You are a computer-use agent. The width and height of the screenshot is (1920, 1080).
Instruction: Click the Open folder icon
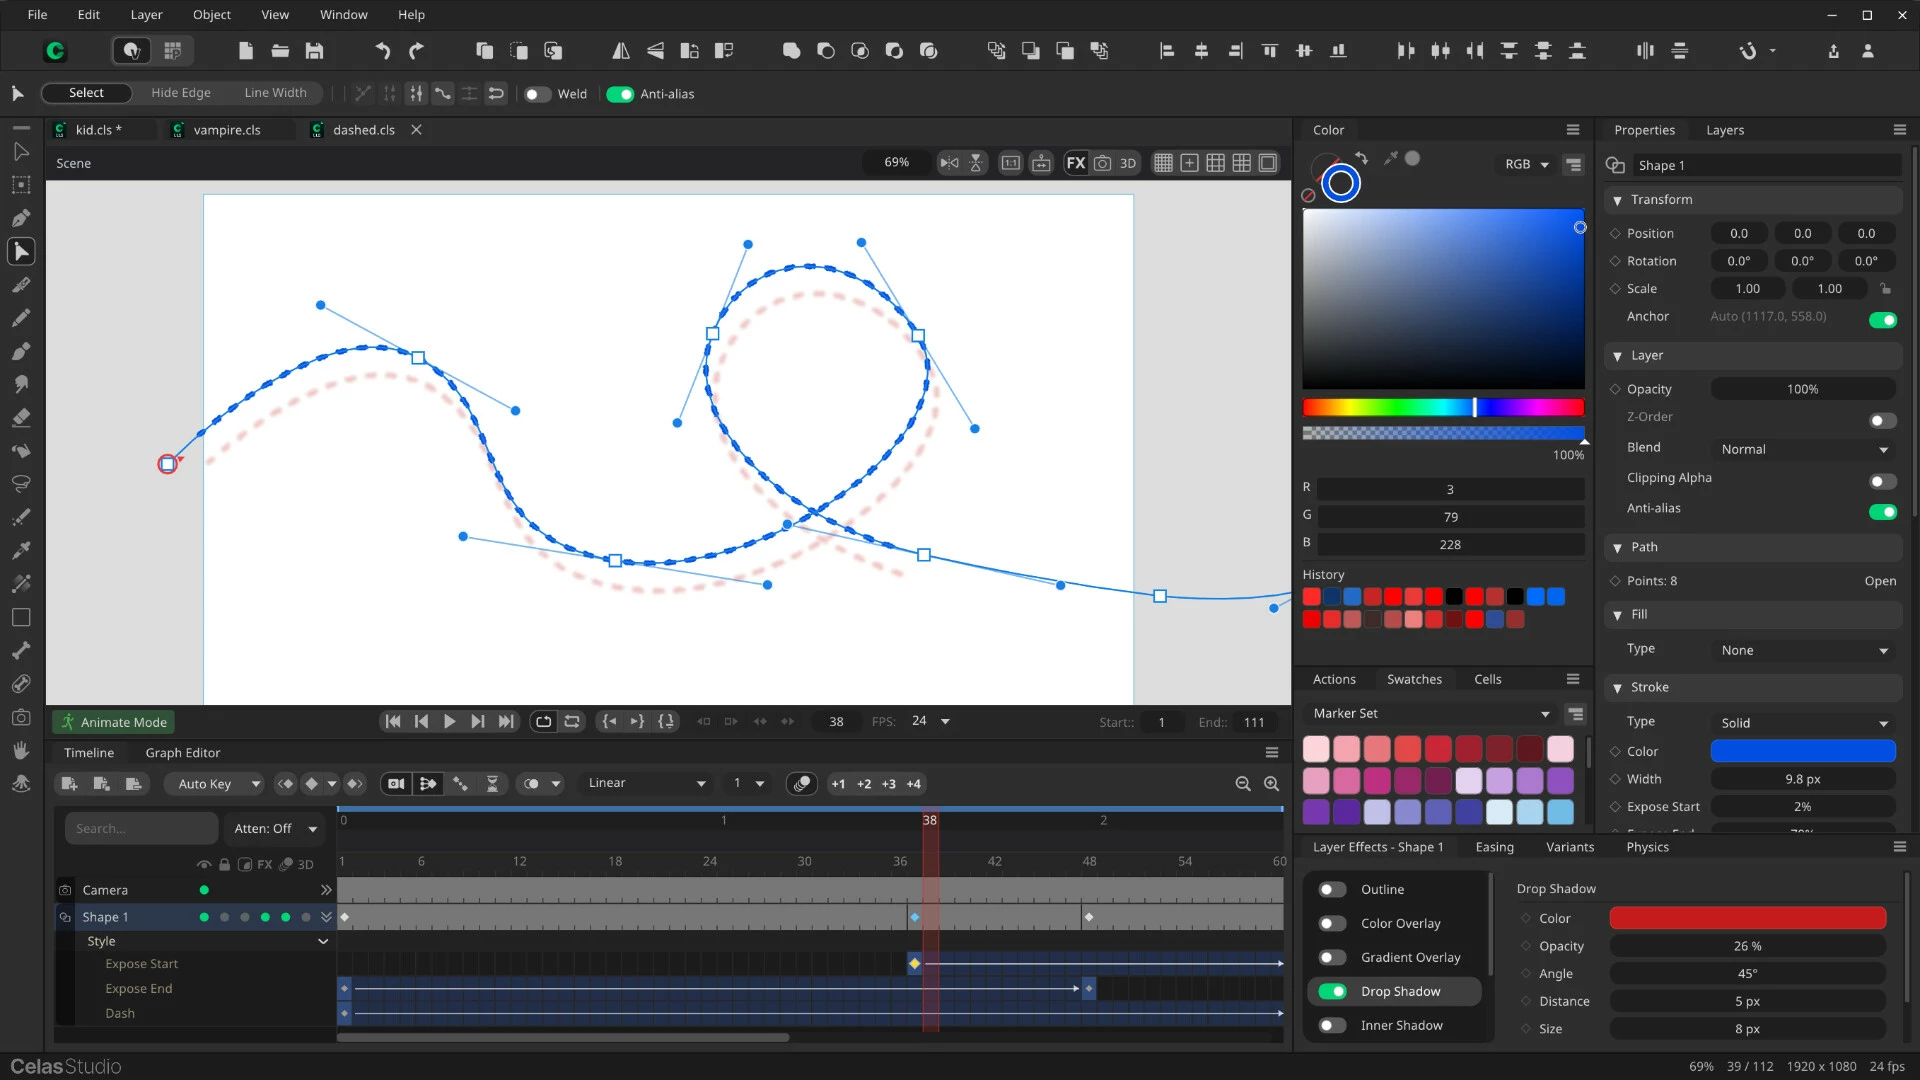click(x=280, y=51)
